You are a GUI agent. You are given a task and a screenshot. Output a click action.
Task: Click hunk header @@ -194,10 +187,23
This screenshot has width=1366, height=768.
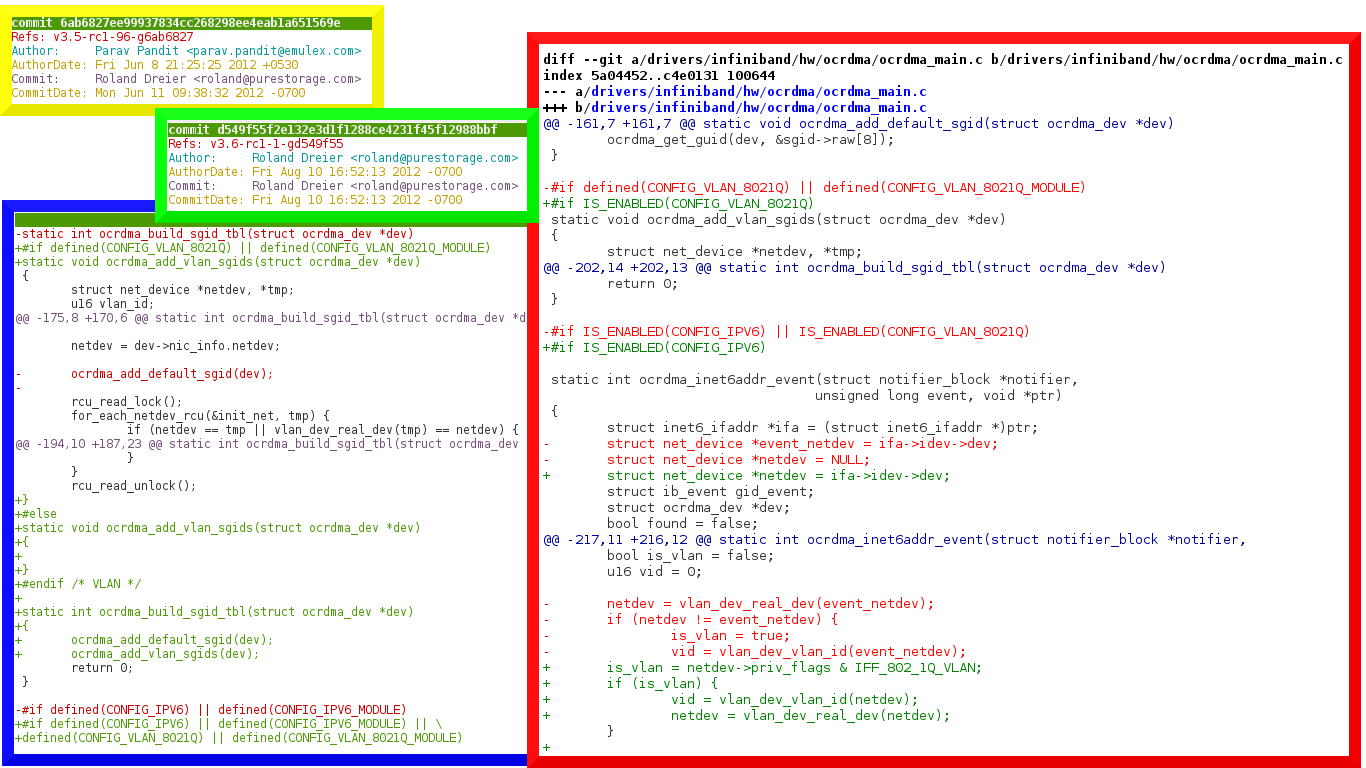pos(266,444)
